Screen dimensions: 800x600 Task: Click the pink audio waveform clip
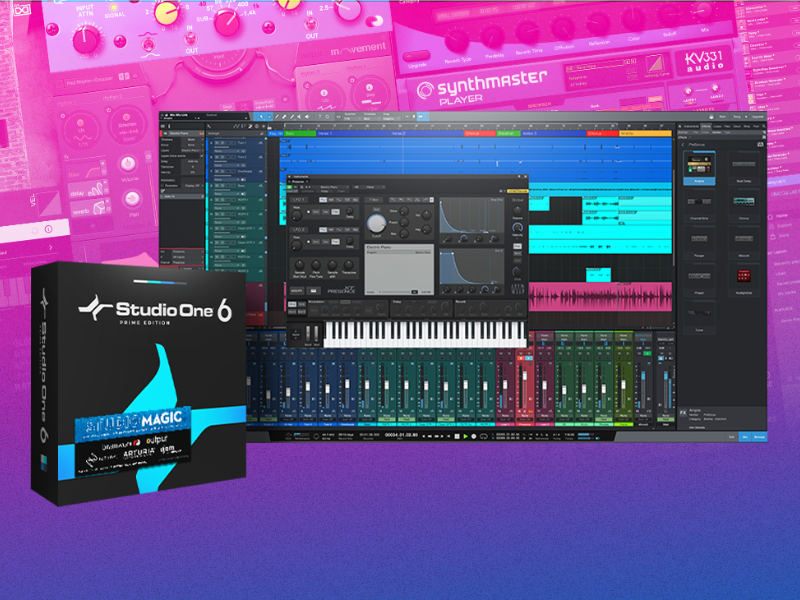[600, 296]
